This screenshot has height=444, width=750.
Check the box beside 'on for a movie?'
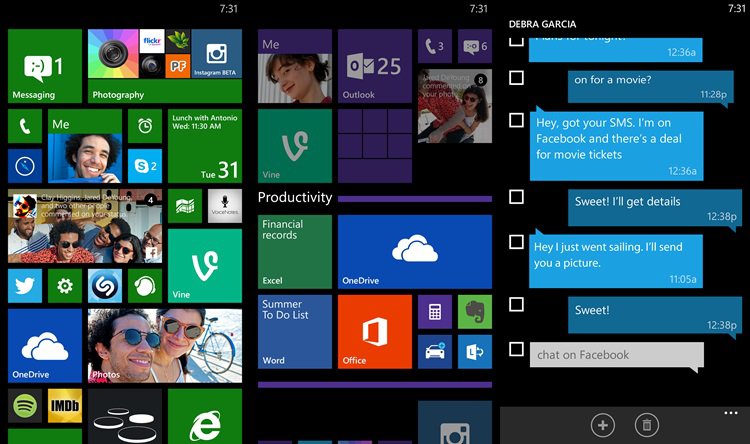click(x=516, y=78)
